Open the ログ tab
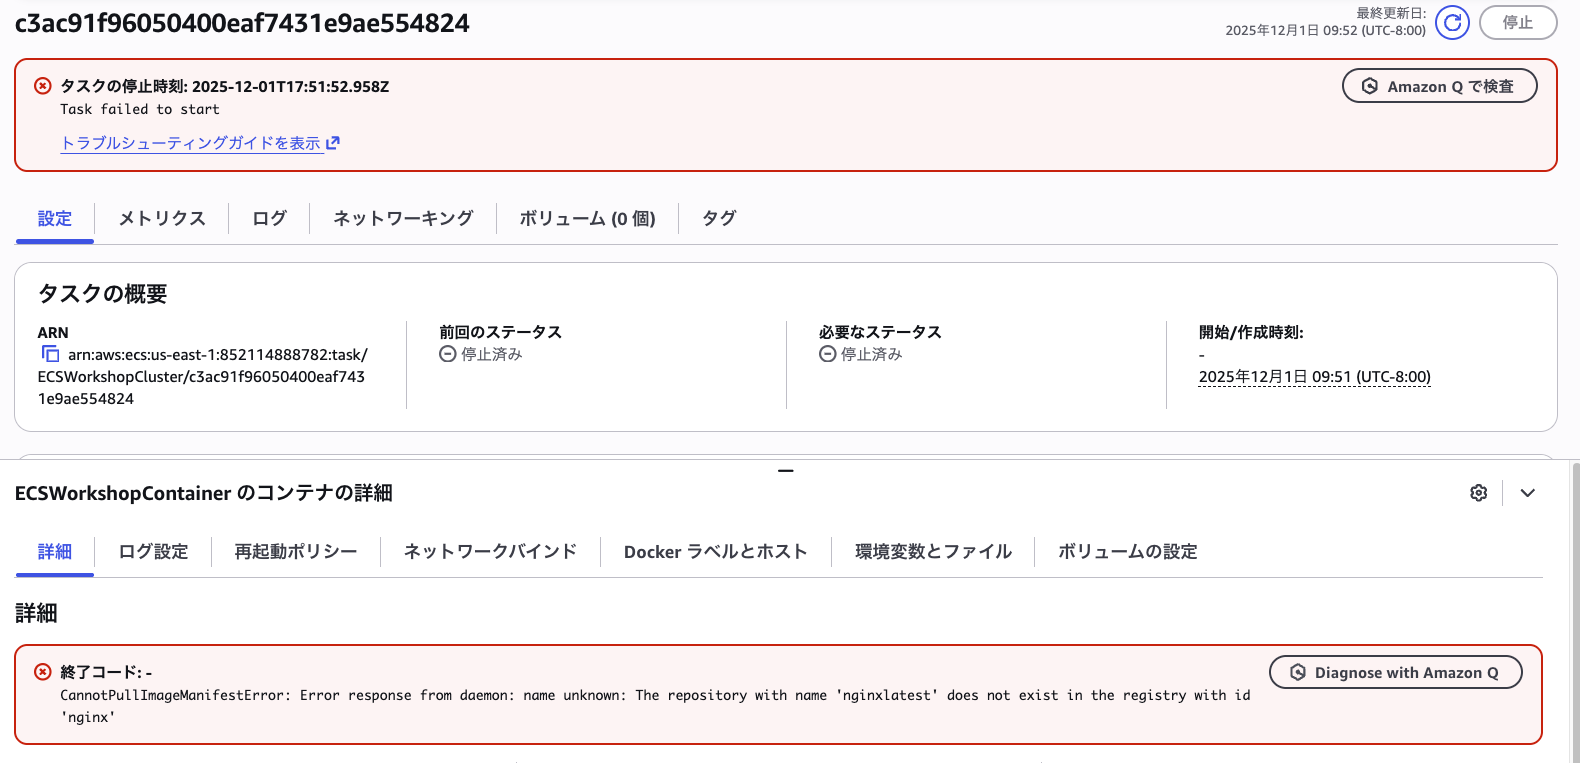Image resolution: width=1580 pixels, height=763 pixels. click(x=269, y=218)
